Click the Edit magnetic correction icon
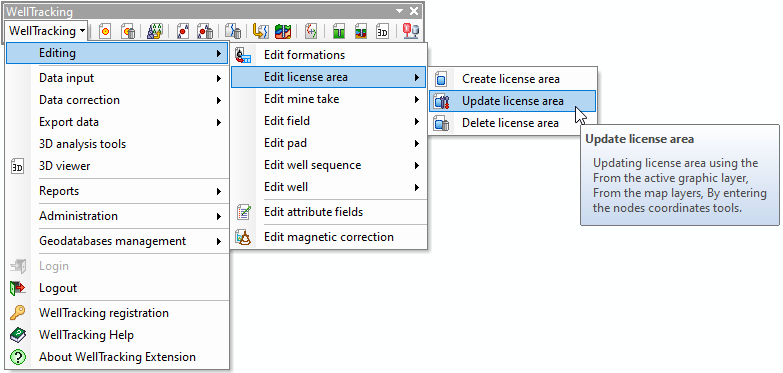 [x=243, y=237]
